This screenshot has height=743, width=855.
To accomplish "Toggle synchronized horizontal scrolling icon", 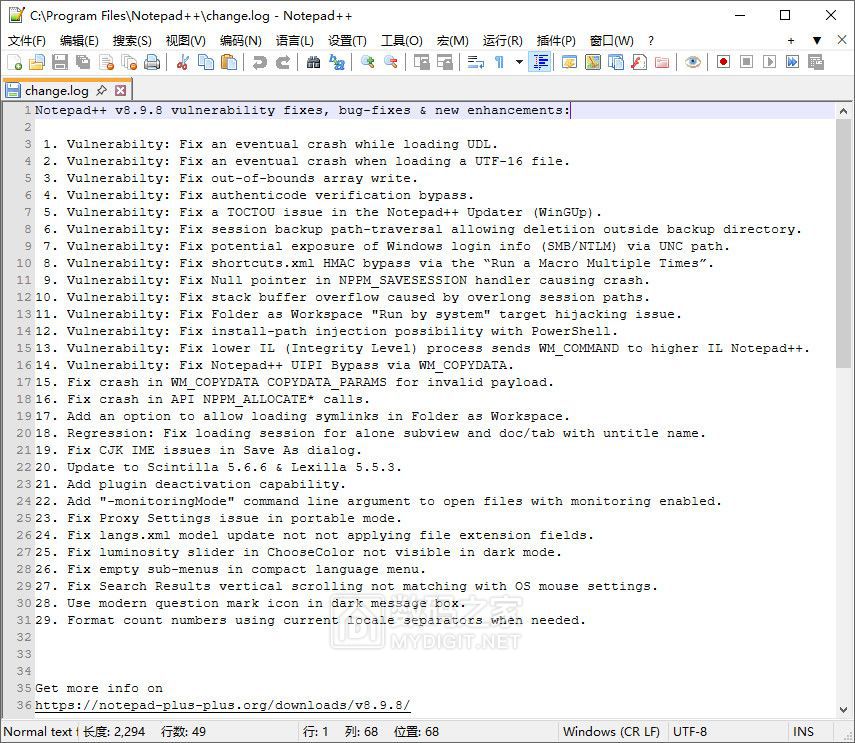I will click(444, 62).
